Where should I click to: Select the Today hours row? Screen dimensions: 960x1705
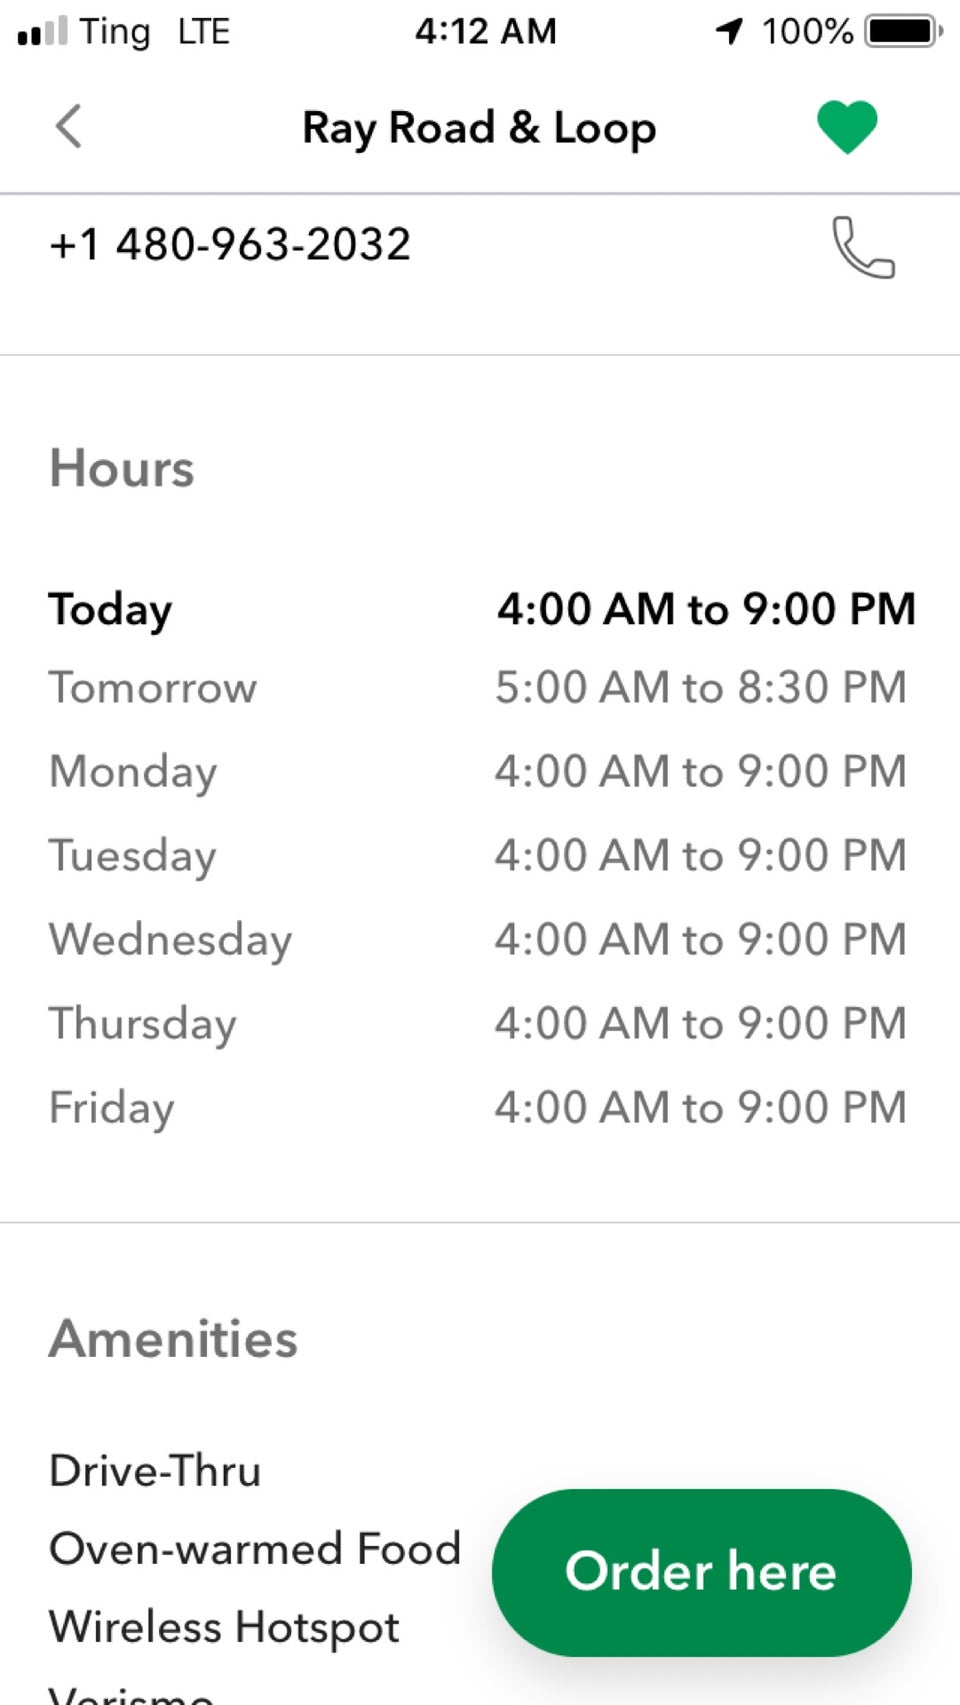click(x=481, y=608)
